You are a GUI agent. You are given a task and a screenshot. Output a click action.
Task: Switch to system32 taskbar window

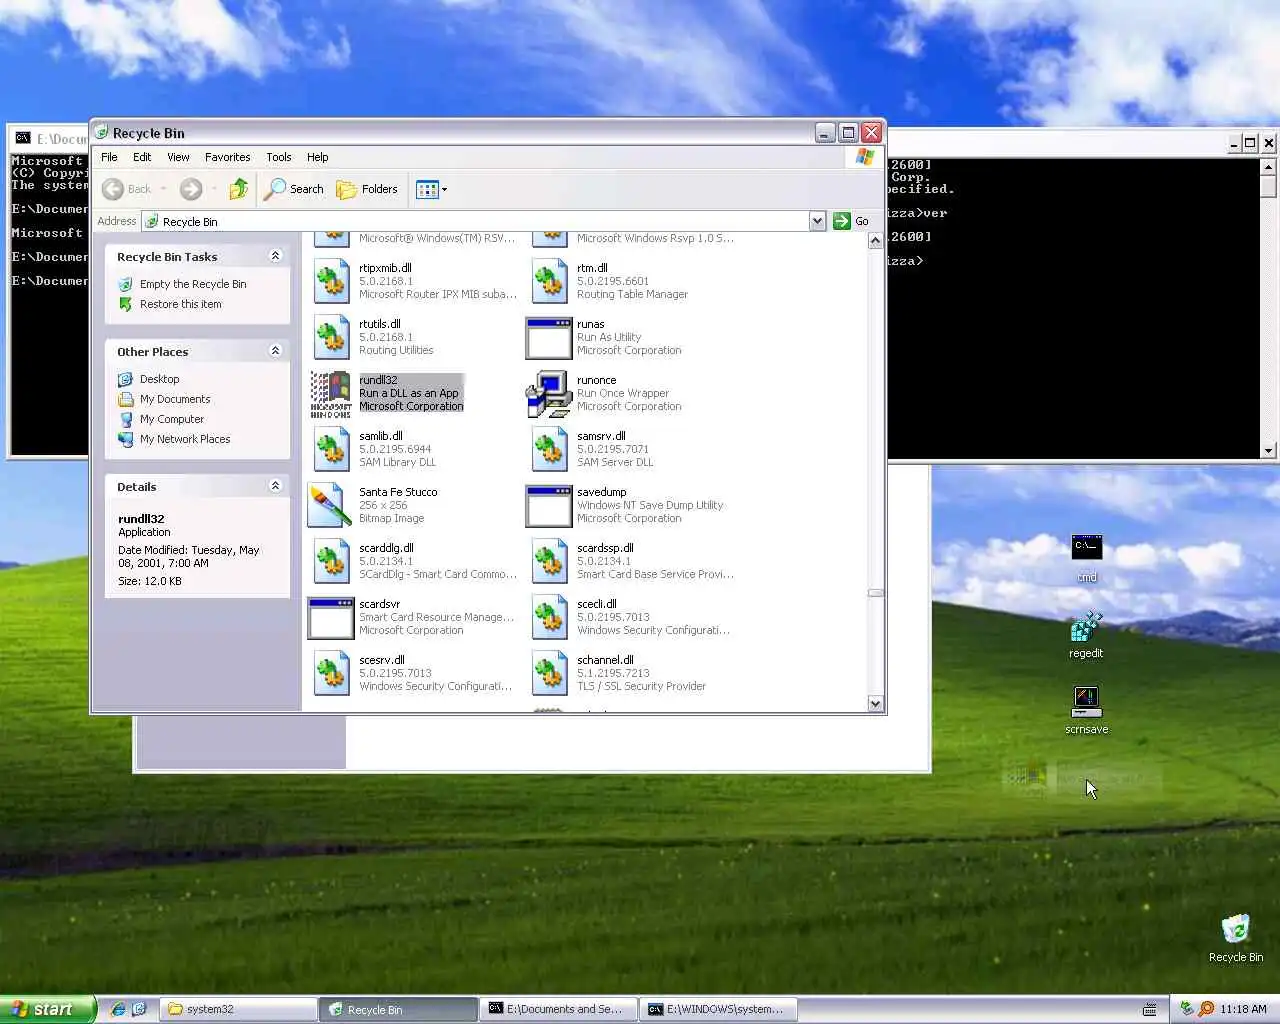[239, 1009]
